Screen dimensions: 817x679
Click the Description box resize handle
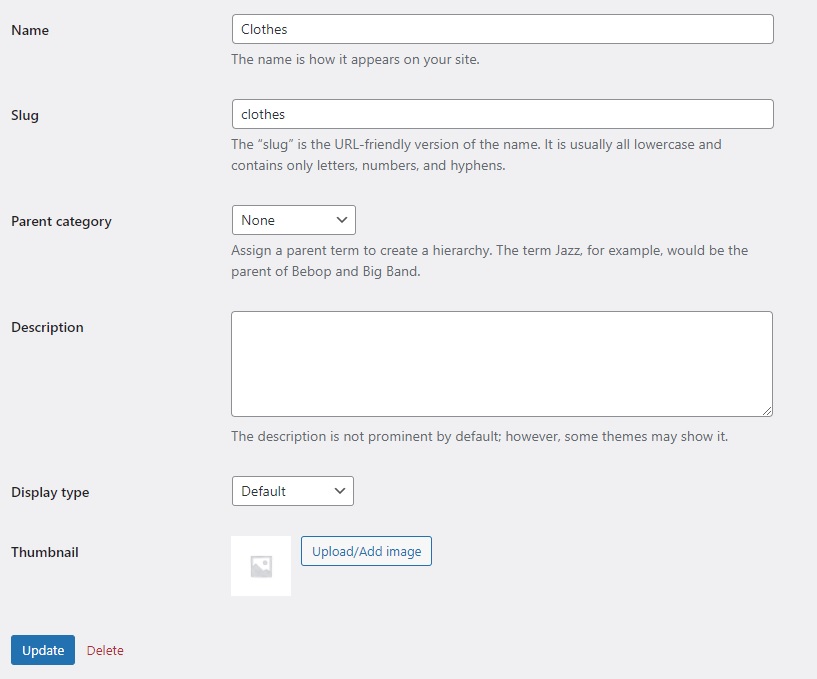(767, 410)
